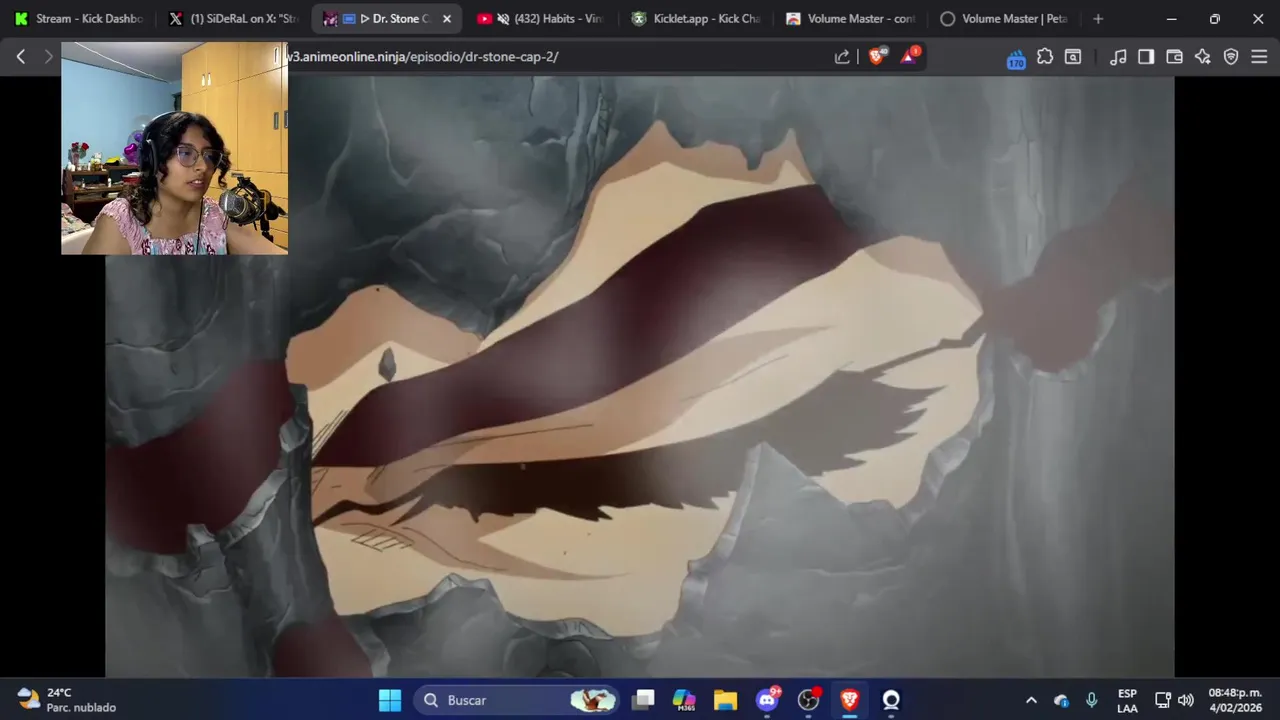Click the tab search icon in toolbar
The height and width of the screenshot is (720, 1280).
1073,57
